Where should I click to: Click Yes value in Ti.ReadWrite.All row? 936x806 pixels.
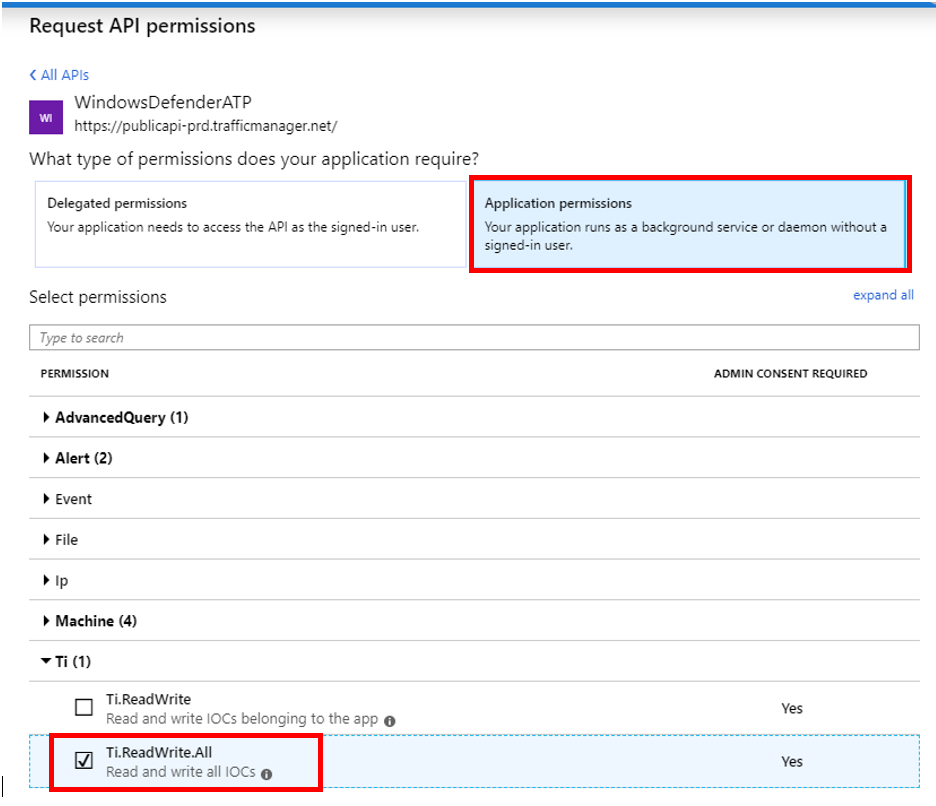pos(792,762)
